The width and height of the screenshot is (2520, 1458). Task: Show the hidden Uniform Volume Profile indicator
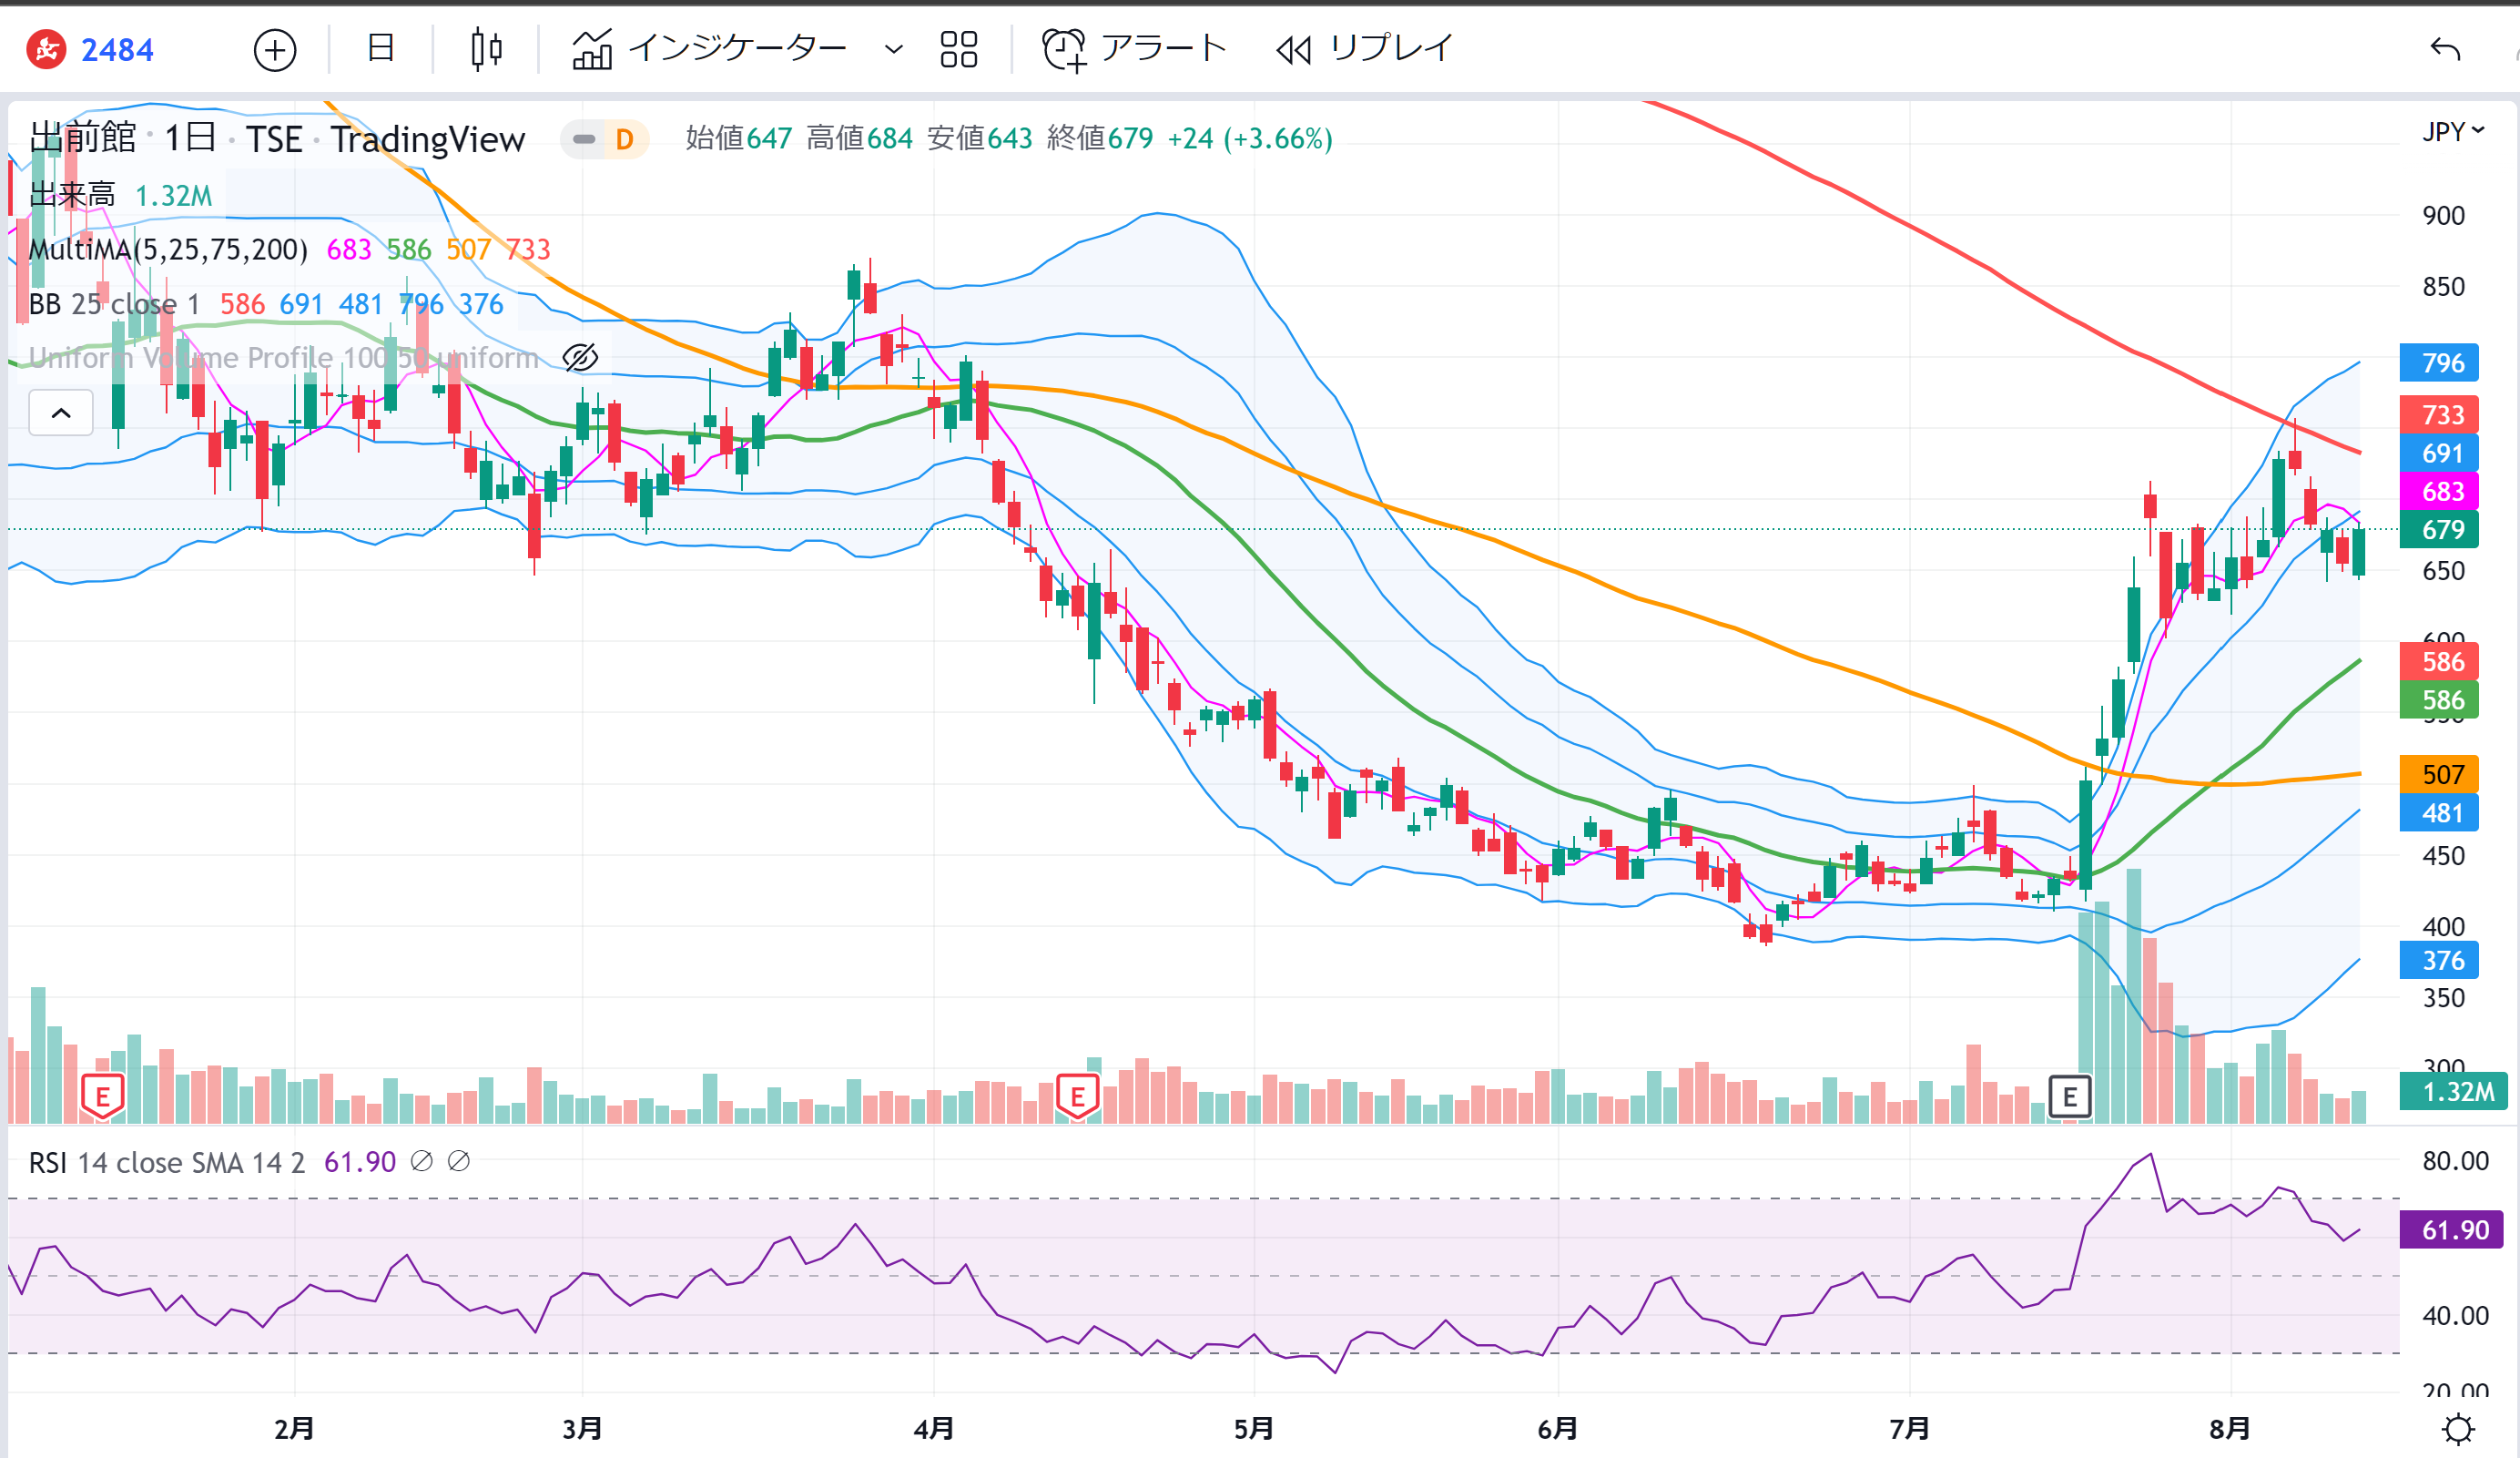pos(581,358)
